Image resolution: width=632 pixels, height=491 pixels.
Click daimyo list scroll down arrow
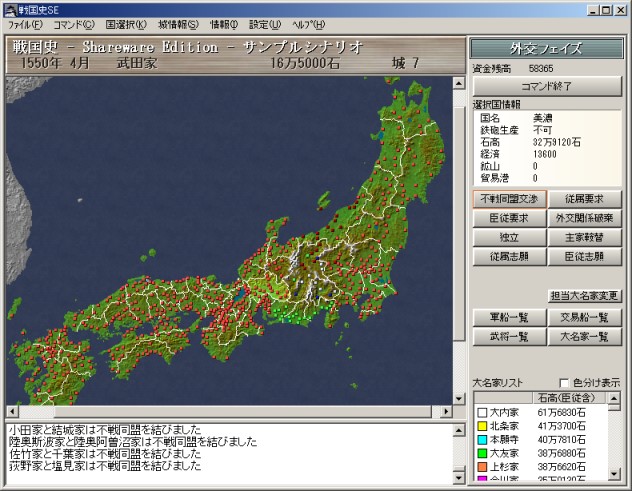pyautogui.click(x=614, y=474)
